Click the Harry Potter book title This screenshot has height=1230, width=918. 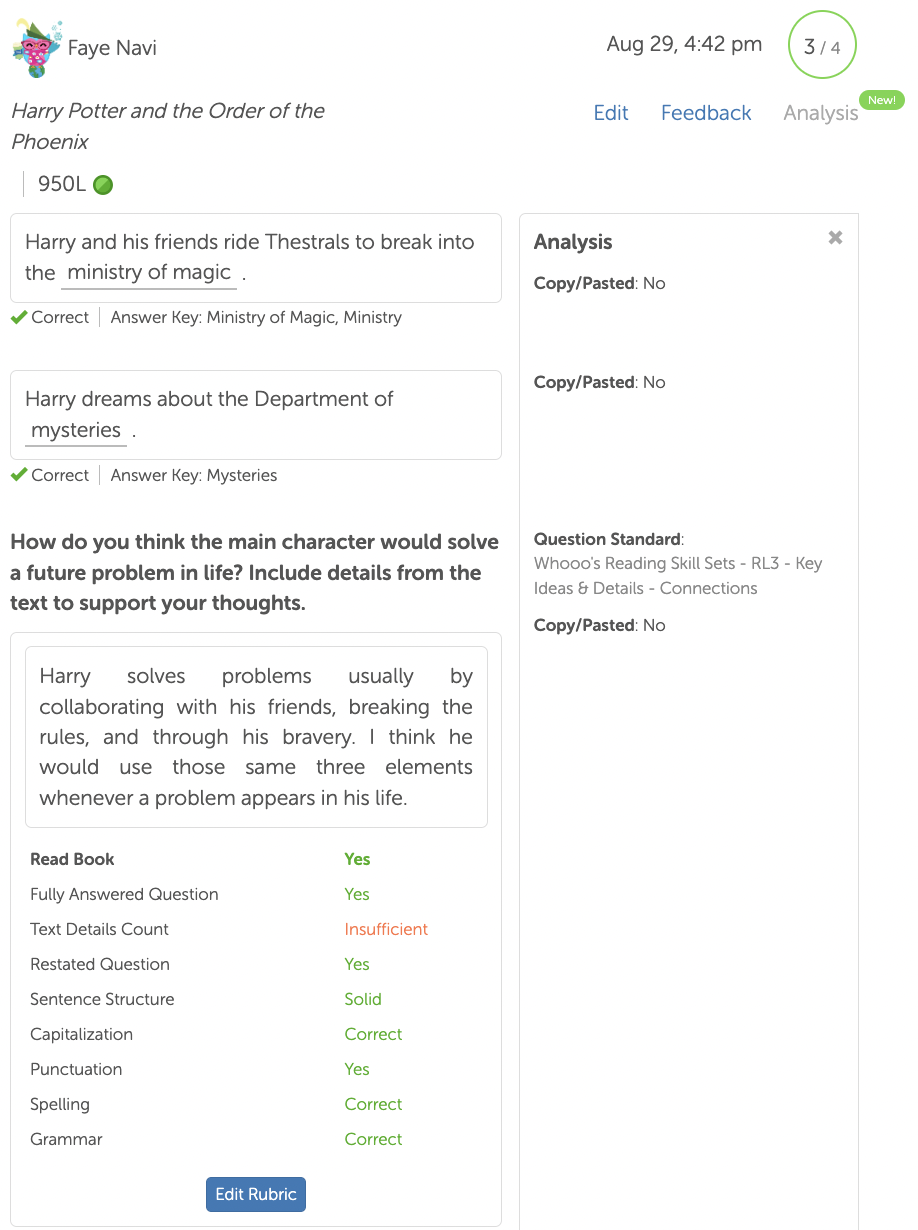[x=168, y=126]
